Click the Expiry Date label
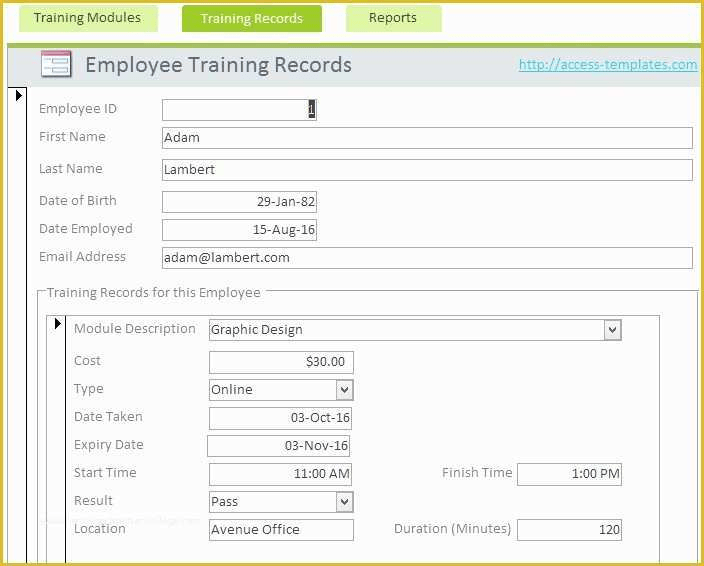Image resolution: width=704 pixels, height=566 pixels. coord(109,445)
